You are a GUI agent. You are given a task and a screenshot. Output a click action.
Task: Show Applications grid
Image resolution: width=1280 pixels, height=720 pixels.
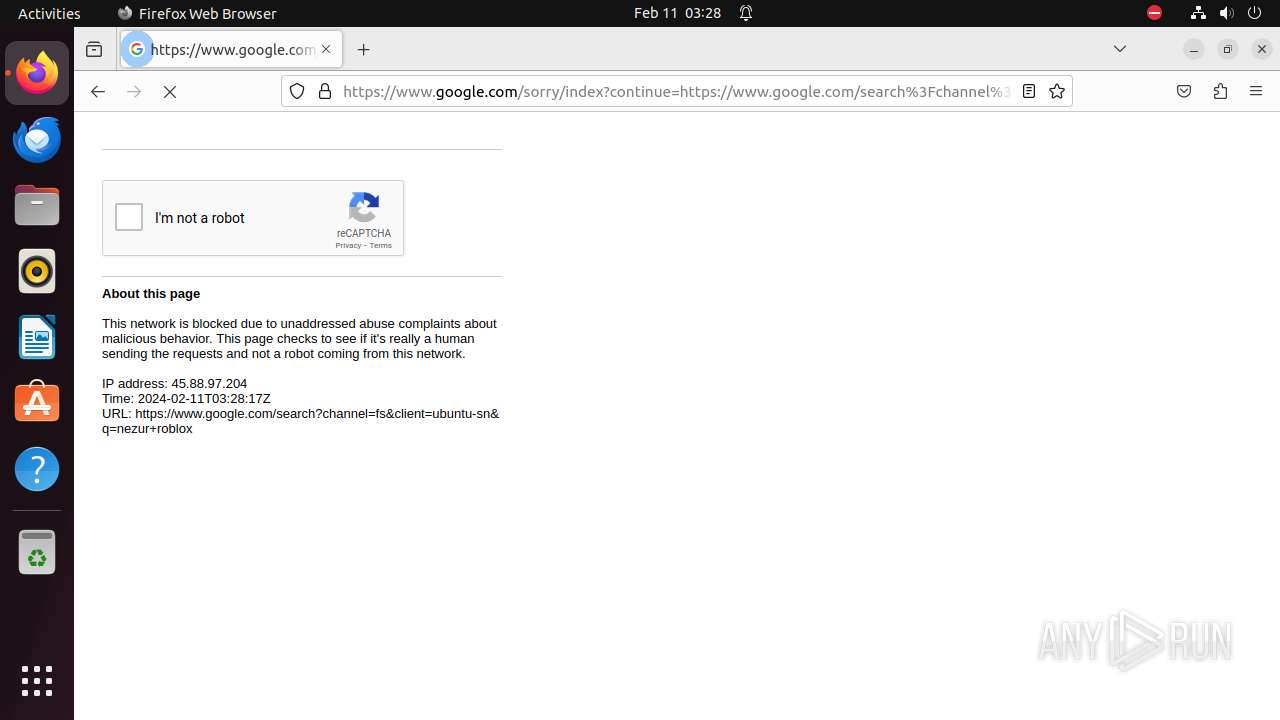(37, 681)
